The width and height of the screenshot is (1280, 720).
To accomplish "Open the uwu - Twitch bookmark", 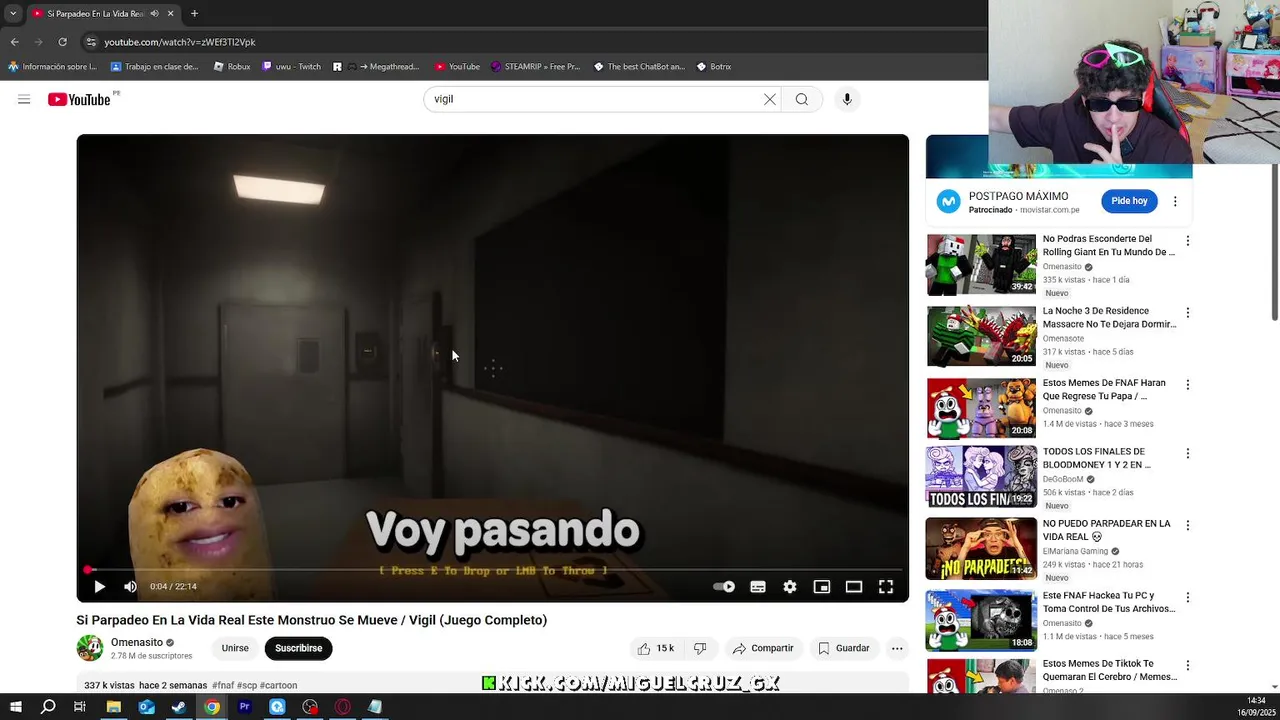I will pyautogui.click(x=291, y=67).
